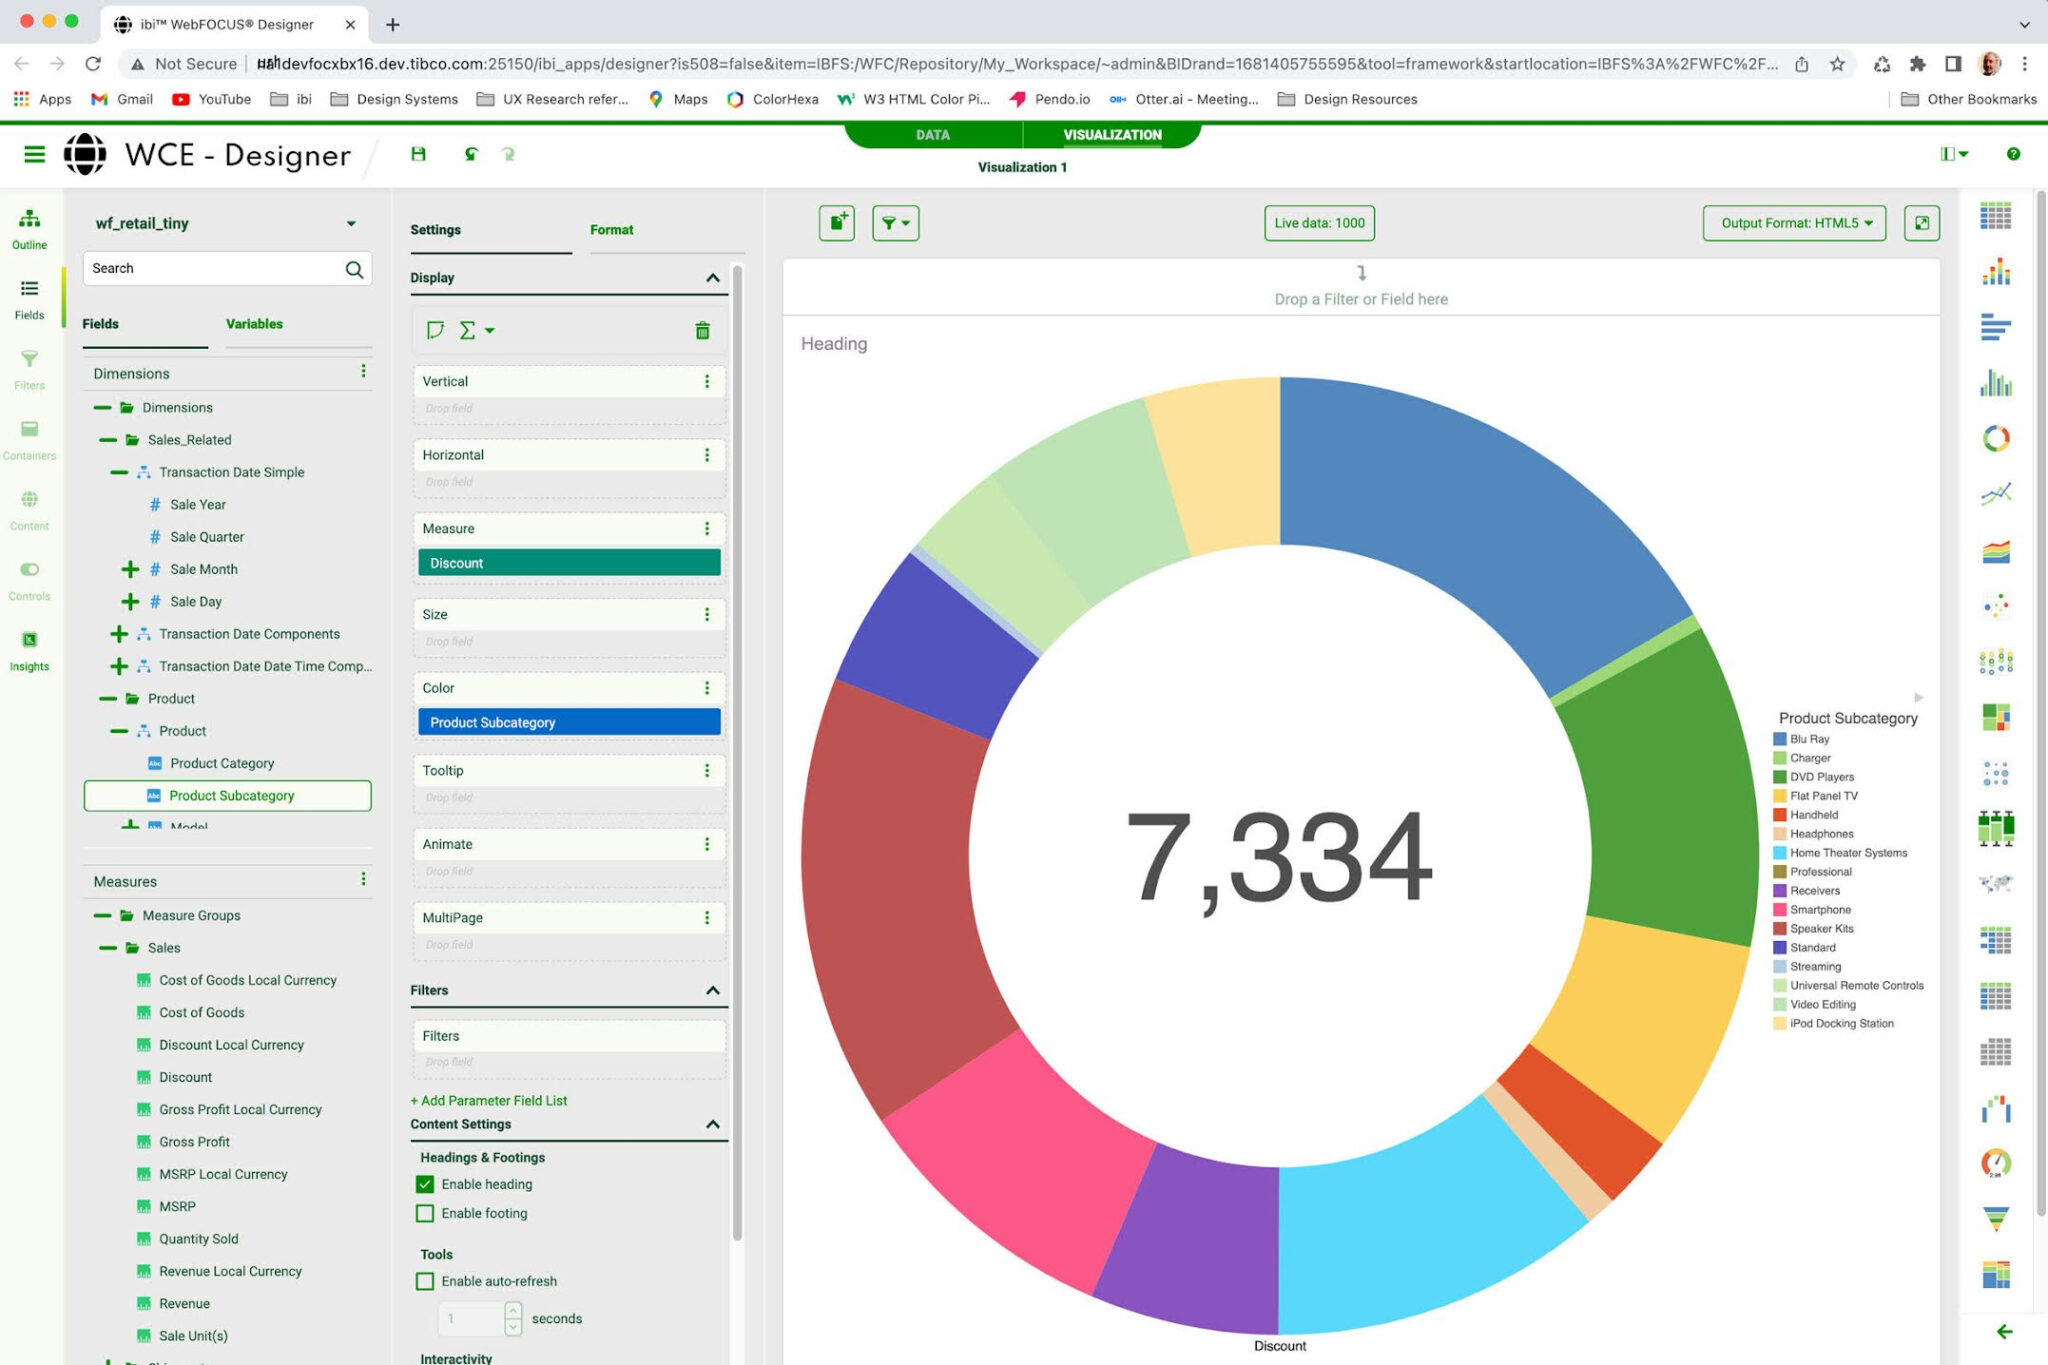Image resolution: width=2048 pixels, height=1365 pixels.
Task: Switch to the Filters panel in left sidebar
Action: point(30,368)
